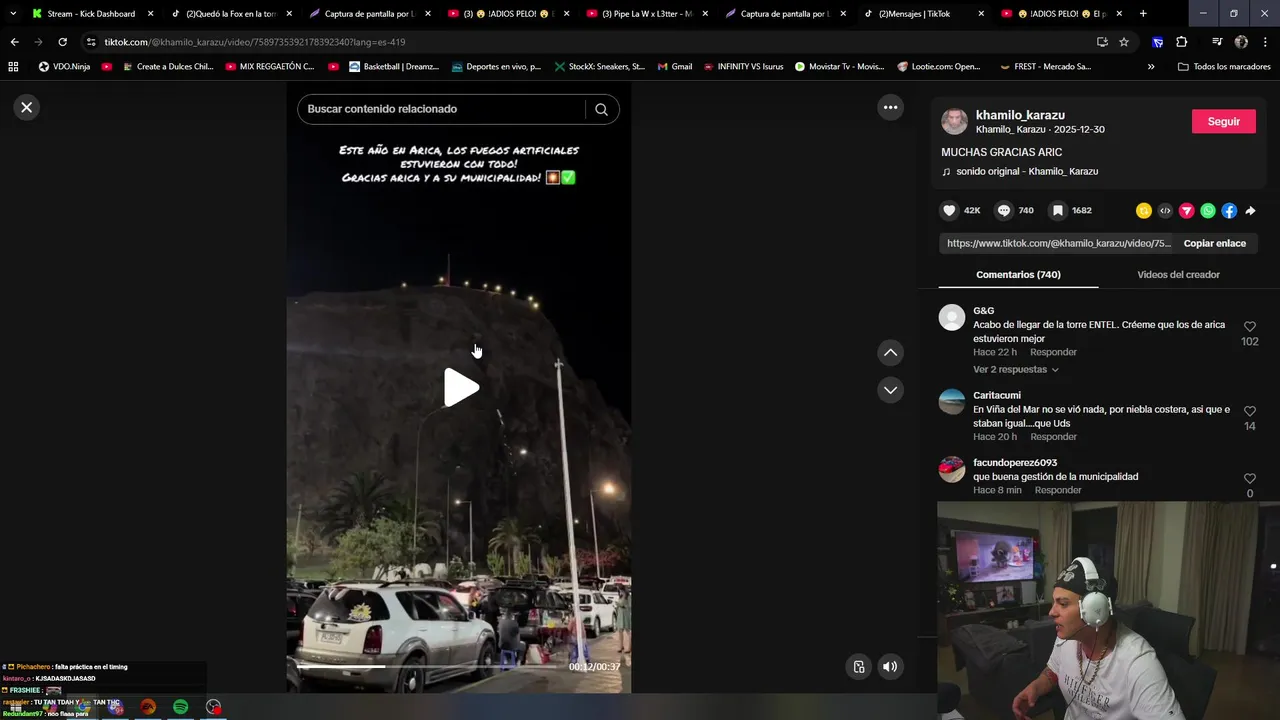
Task: Click Copiar enlace button
Action: coord(1215,243)
